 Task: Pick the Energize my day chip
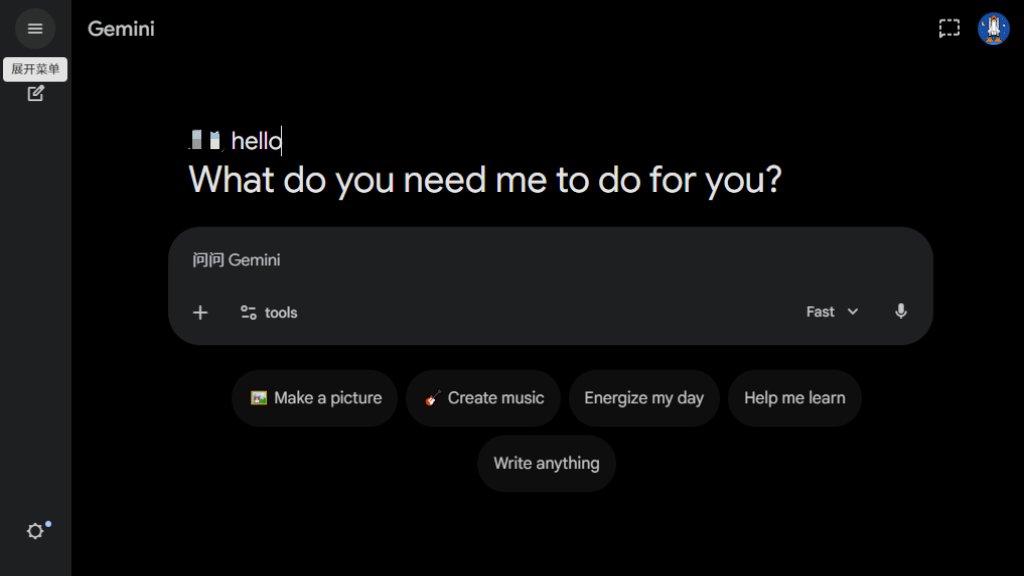tap(644, 398)
